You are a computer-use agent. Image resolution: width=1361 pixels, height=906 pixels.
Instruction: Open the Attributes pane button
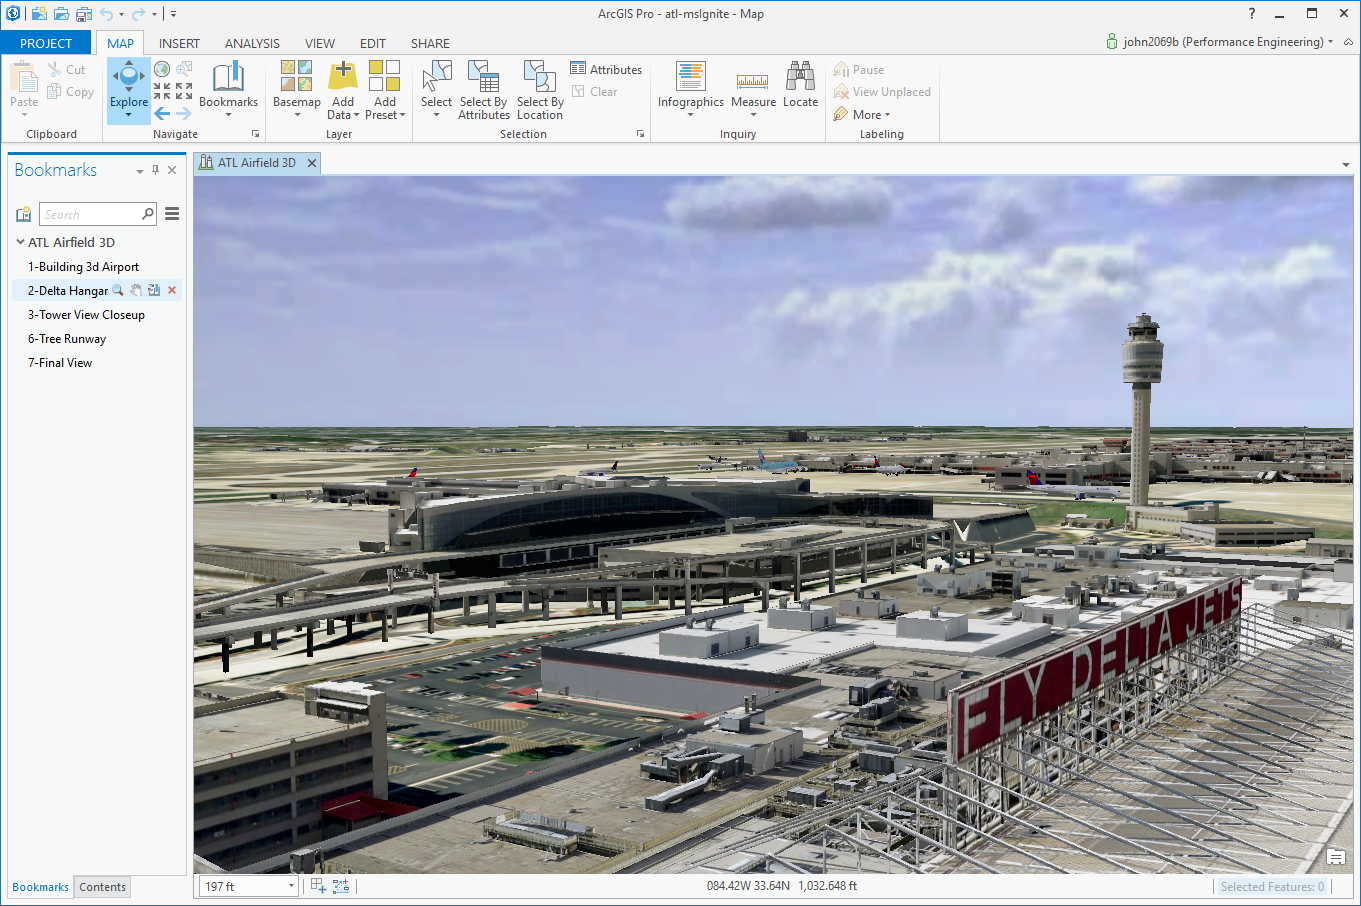(606, 69)
